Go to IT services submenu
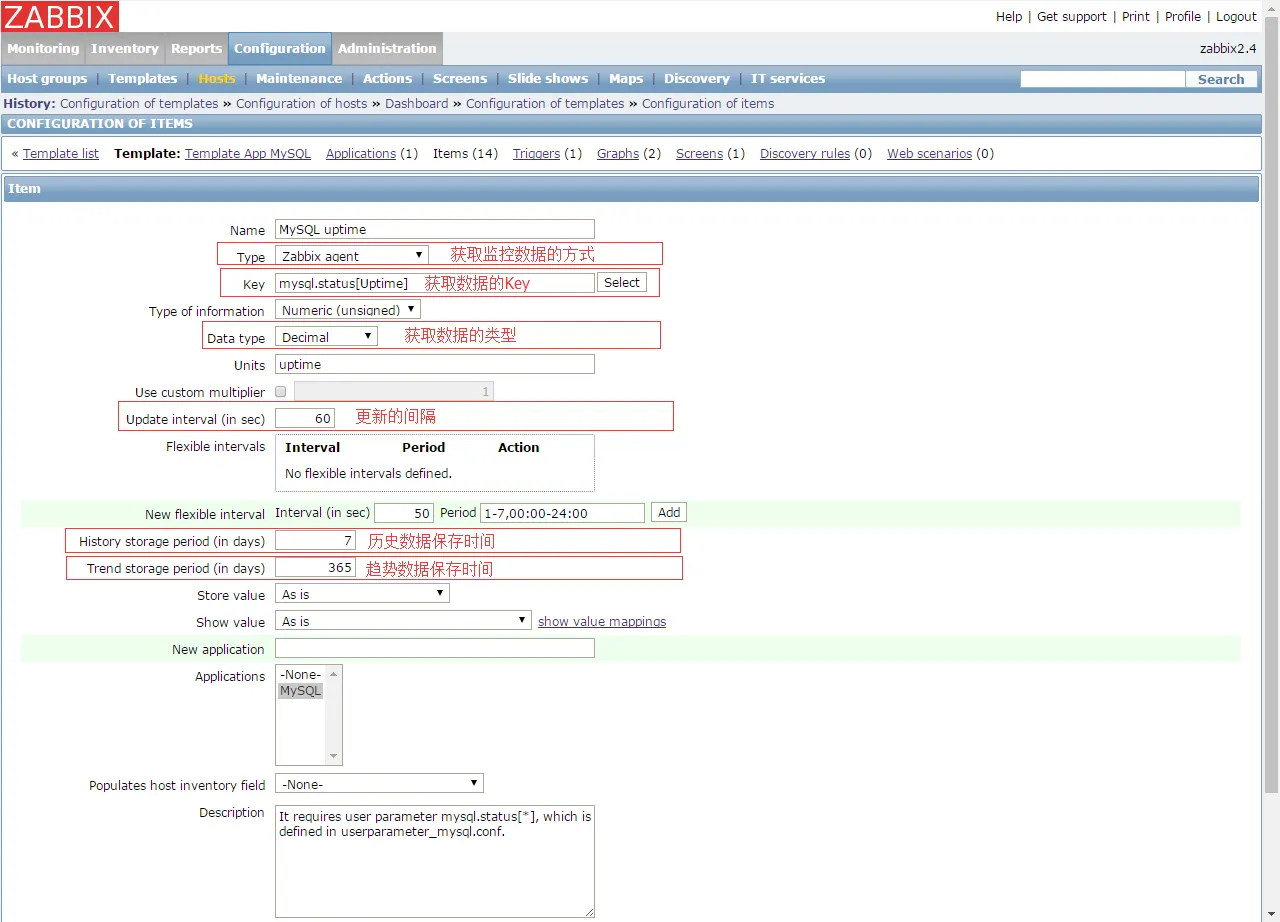Screen dimensions: 1280x922 click(x=788, y=79)
